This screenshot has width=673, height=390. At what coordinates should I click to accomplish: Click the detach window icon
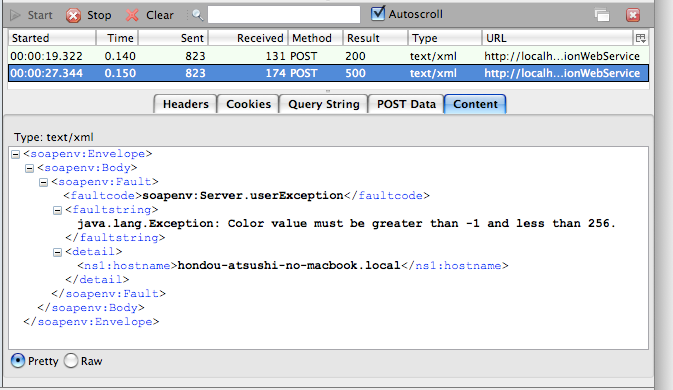[602, 15]
